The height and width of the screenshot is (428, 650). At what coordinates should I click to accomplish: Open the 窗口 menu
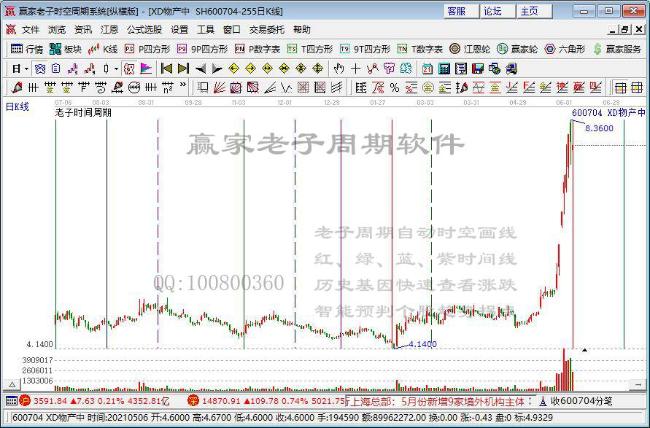point(231,30)
